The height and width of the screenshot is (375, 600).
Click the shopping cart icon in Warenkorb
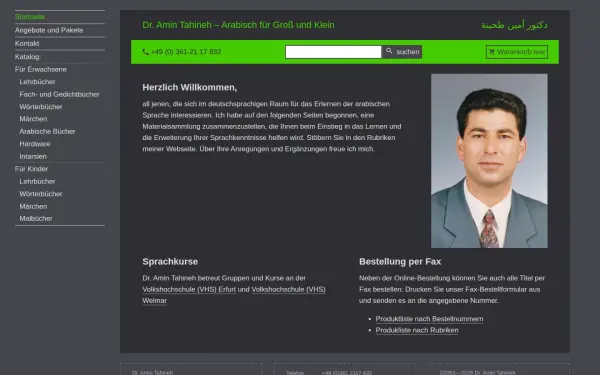tap(492, 52)
